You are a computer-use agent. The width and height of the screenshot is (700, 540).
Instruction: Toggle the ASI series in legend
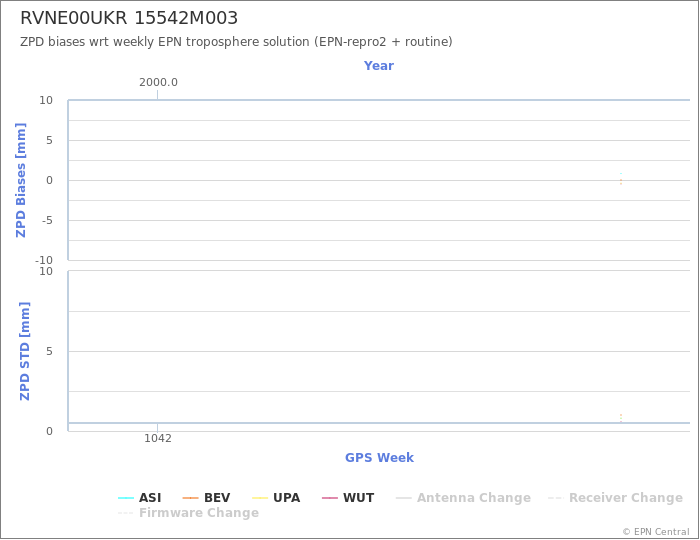click(x=140, y=498)
